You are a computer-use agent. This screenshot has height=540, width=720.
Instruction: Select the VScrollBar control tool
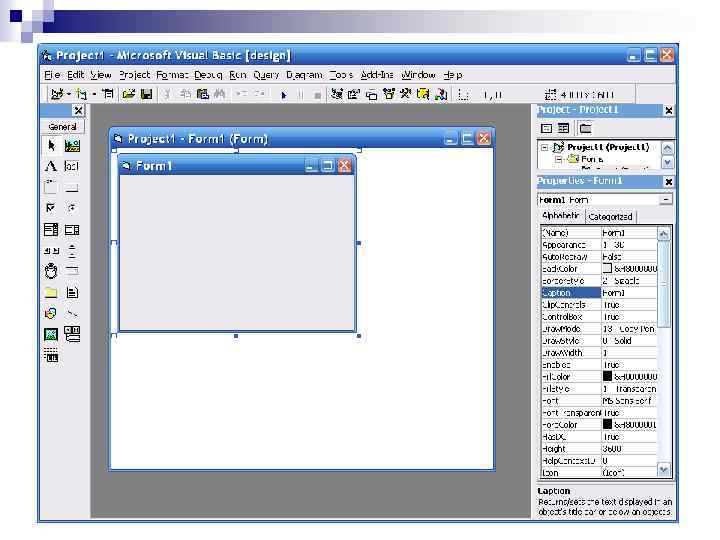[72, 250]
